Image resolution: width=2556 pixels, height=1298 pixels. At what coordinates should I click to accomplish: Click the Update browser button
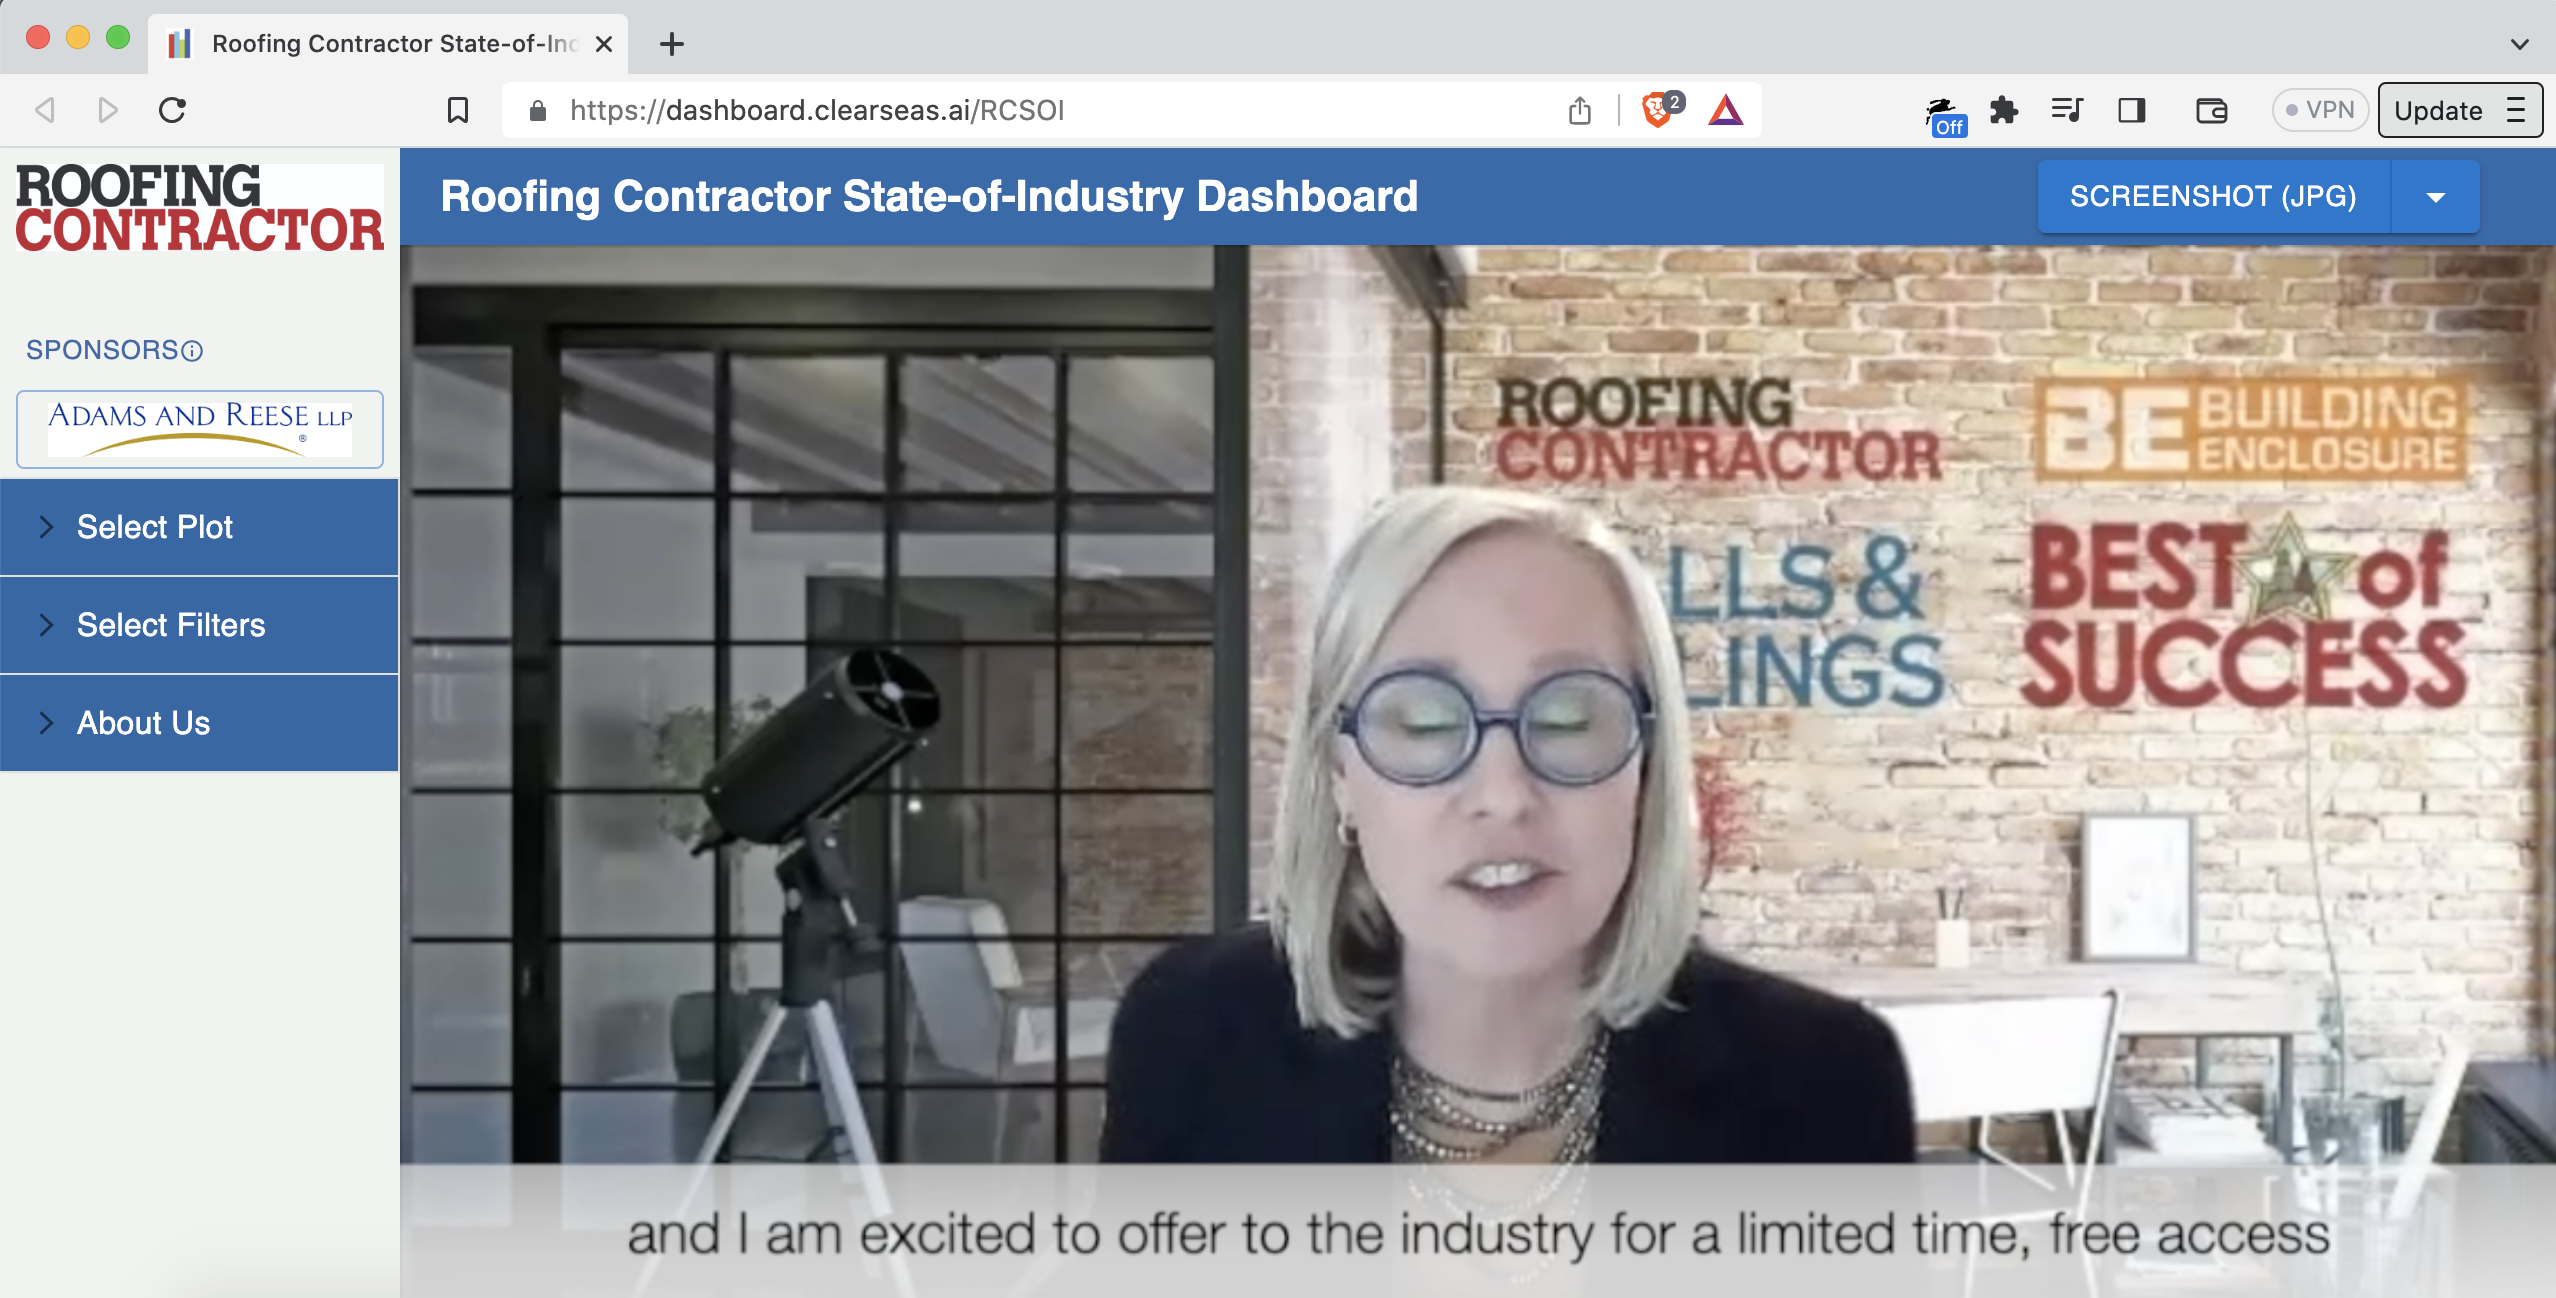(2438, 110)
